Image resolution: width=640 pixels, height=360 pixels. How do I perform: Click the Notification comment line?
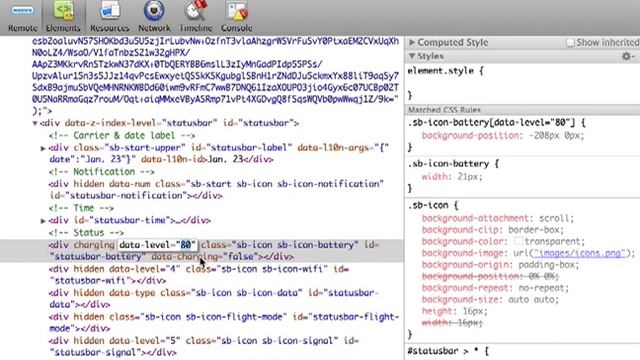102,172
